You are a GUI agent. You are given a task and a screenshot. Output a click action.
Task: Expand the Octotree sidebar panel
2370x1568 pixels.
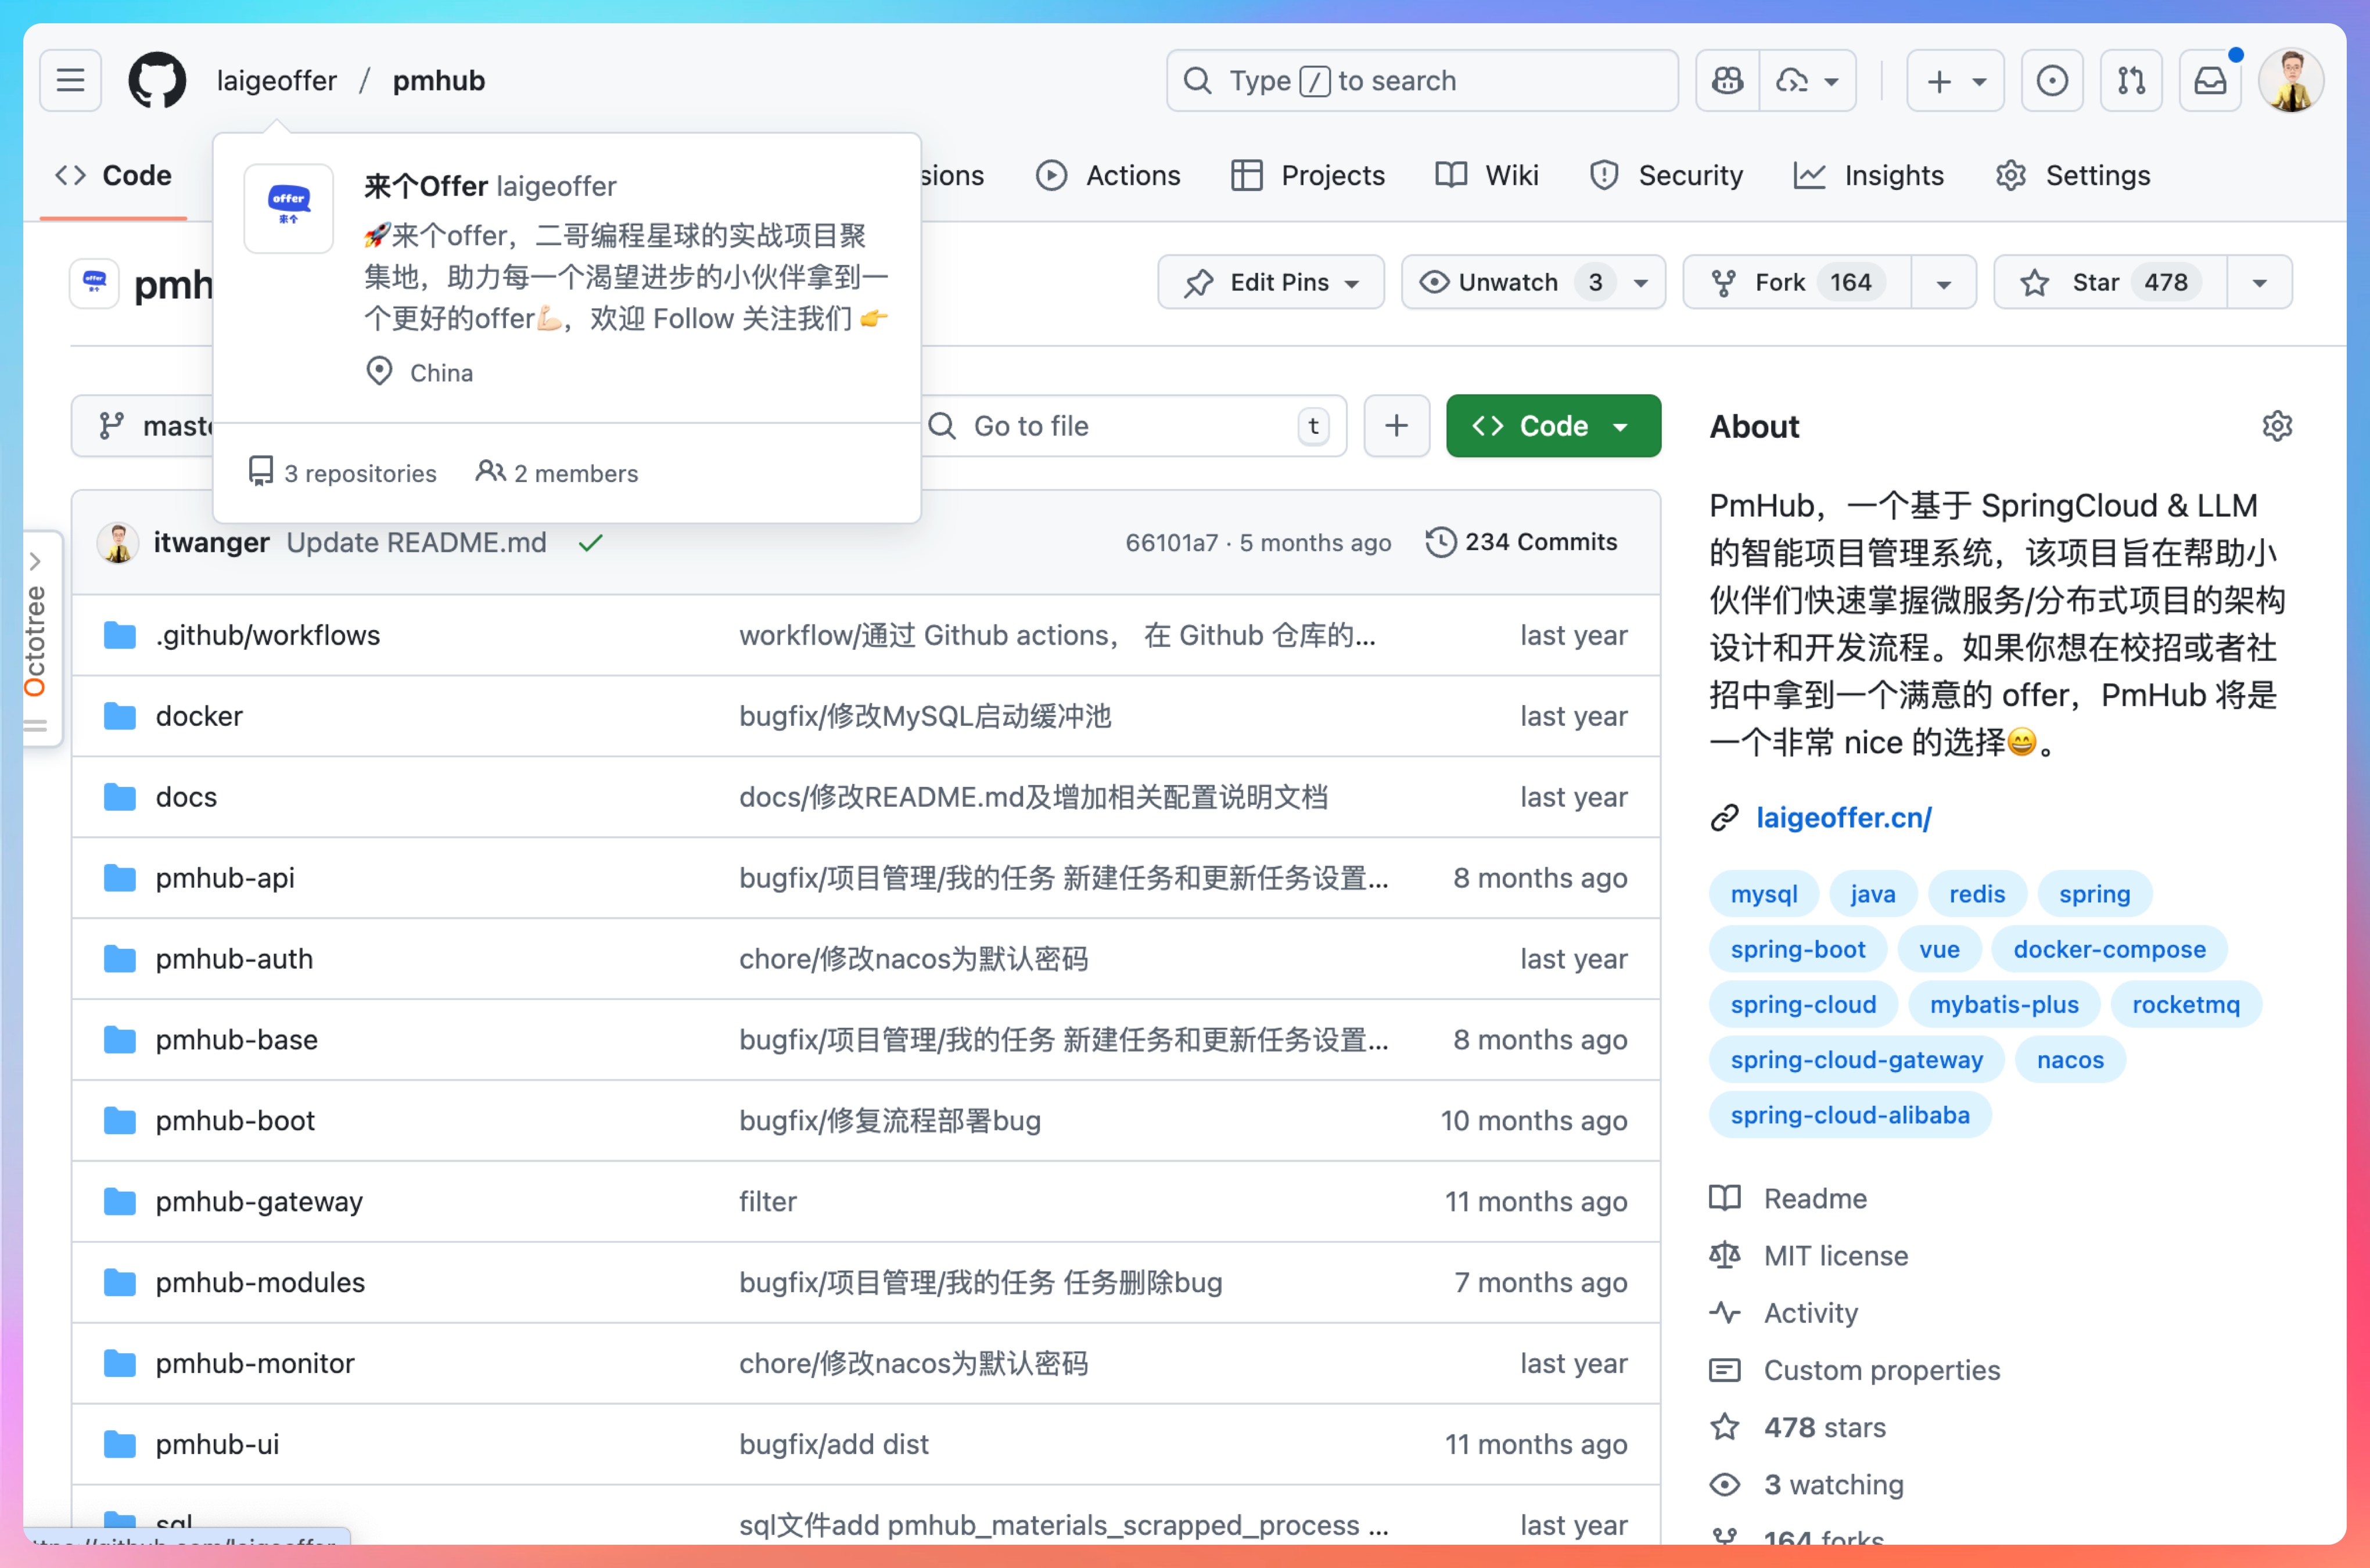pos(36,561)
